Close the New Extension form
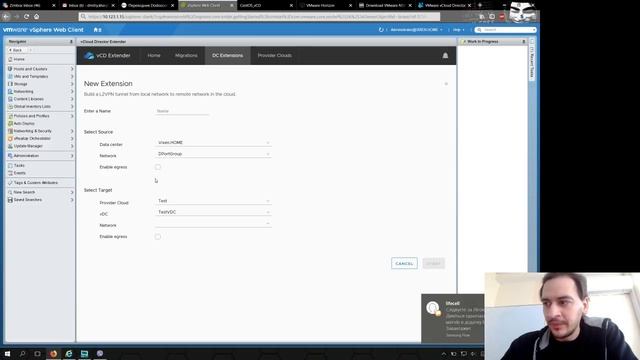Image resolution: width=640 pixels, height=360 pixels. [446, 84]
